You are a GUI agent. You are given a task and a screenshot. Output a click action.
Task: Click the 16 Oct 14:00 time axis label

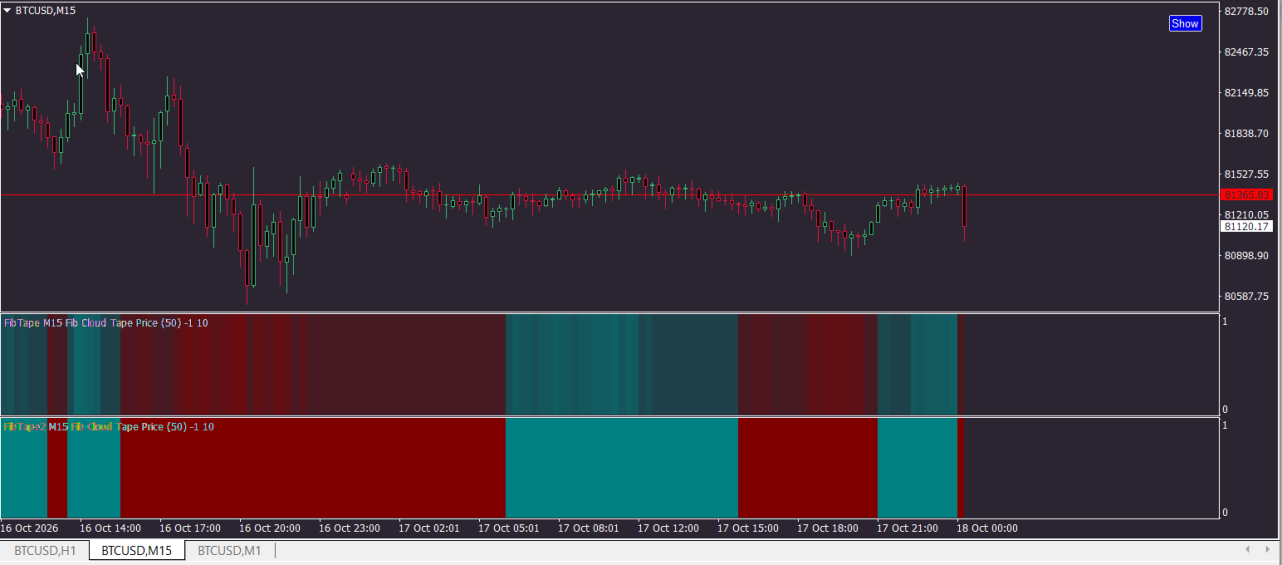tap(110, 528)
